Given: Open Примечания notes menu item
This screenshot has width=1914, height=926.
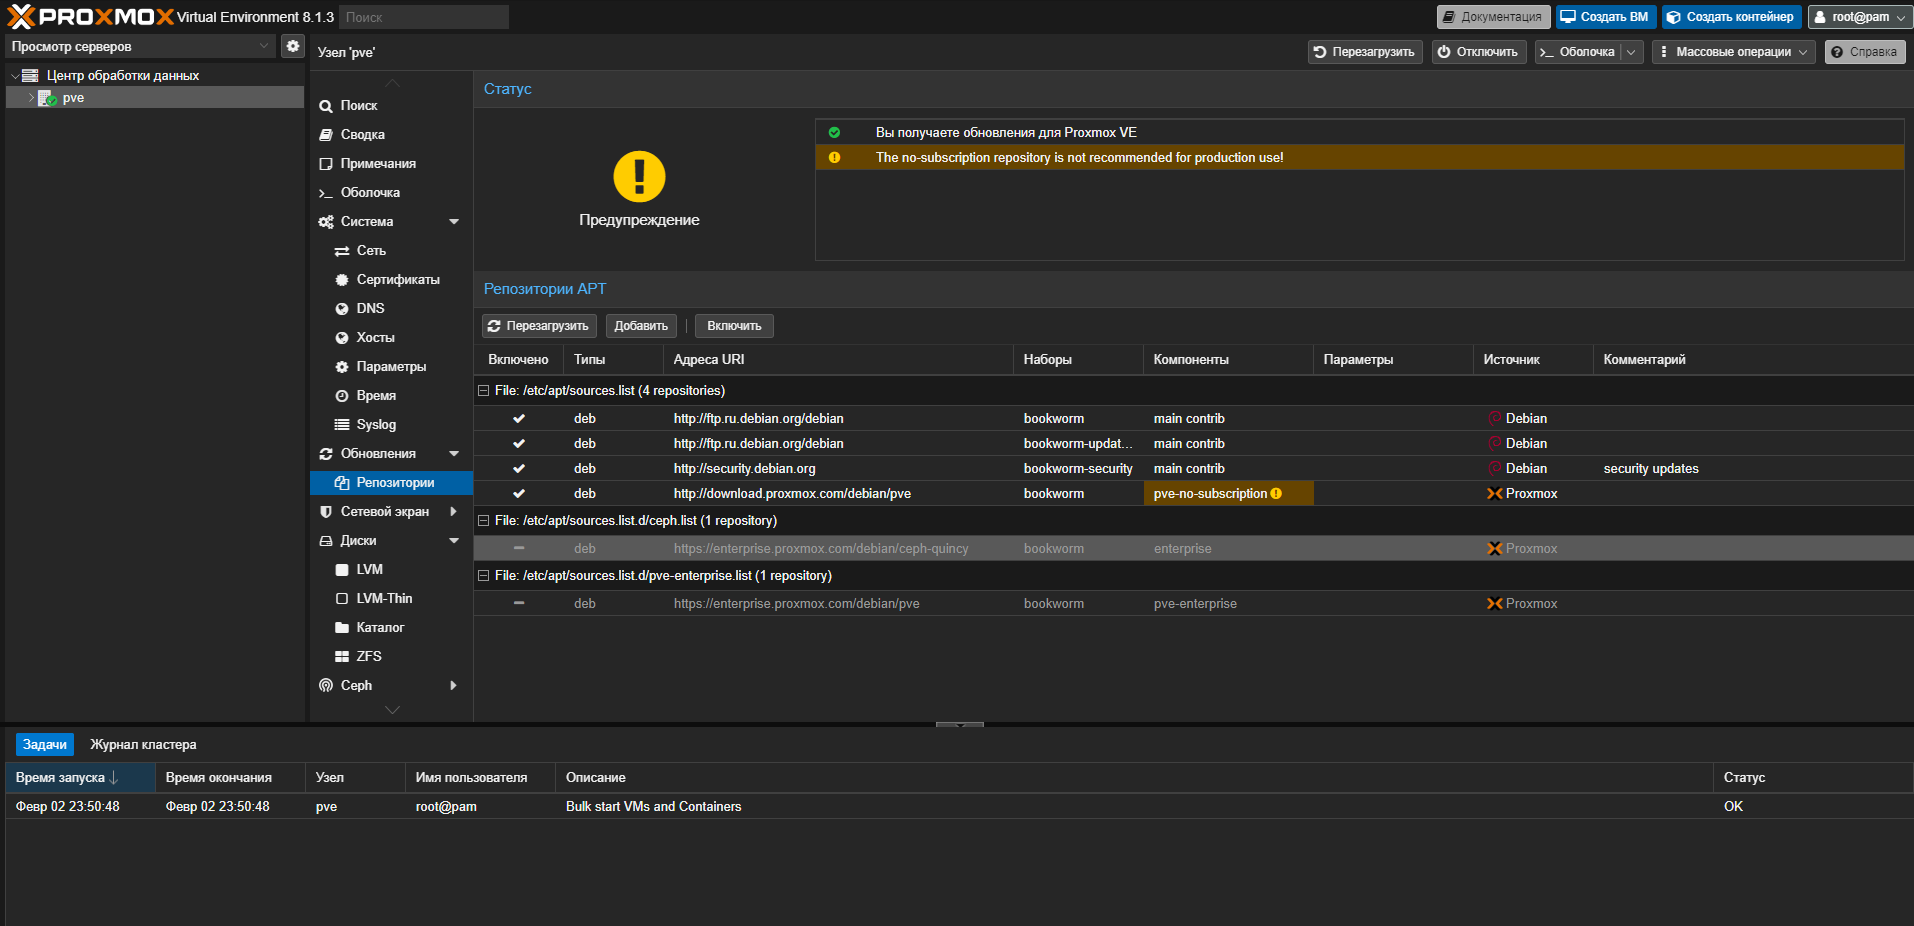Looking at the screenshot, I should coord(391,163).
